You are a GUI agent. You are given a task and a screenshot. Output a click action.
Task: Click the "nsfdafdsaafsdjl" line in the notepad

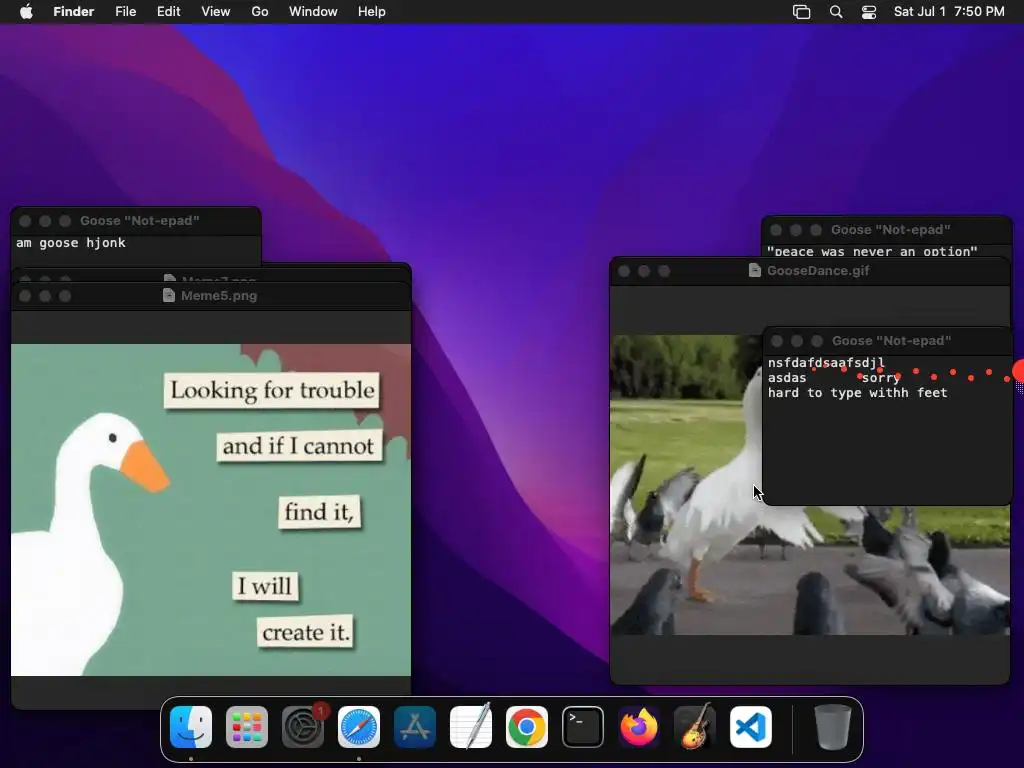click(x=826, y=362)
